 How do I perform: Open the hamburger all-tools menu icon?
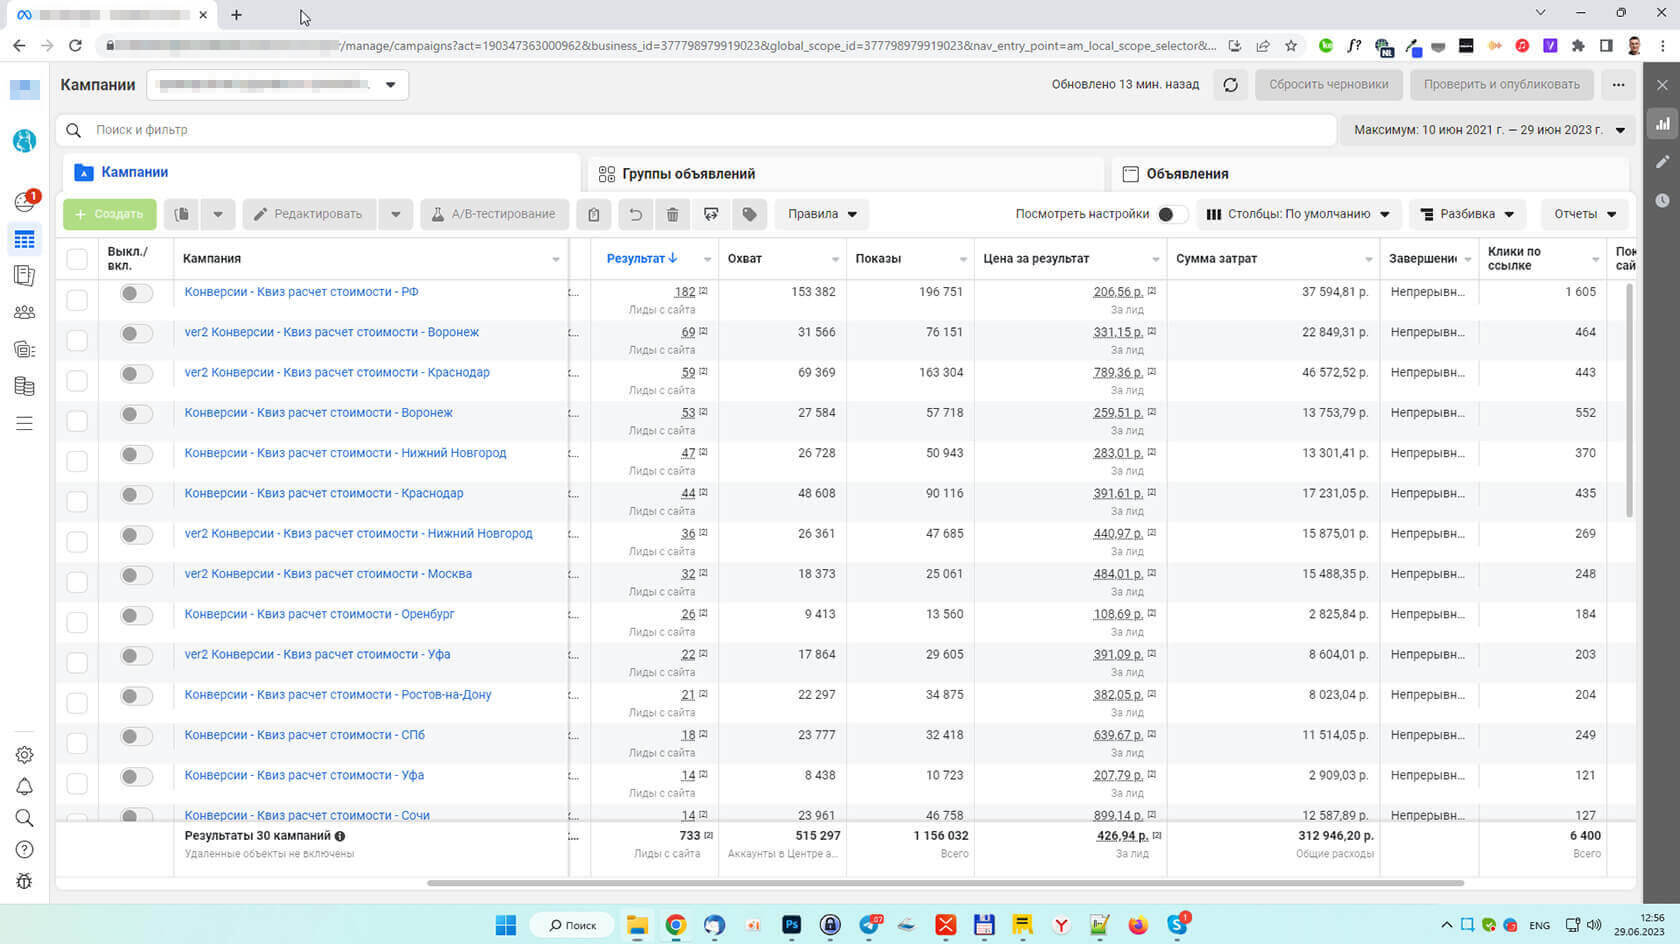(x=25, y=424)
